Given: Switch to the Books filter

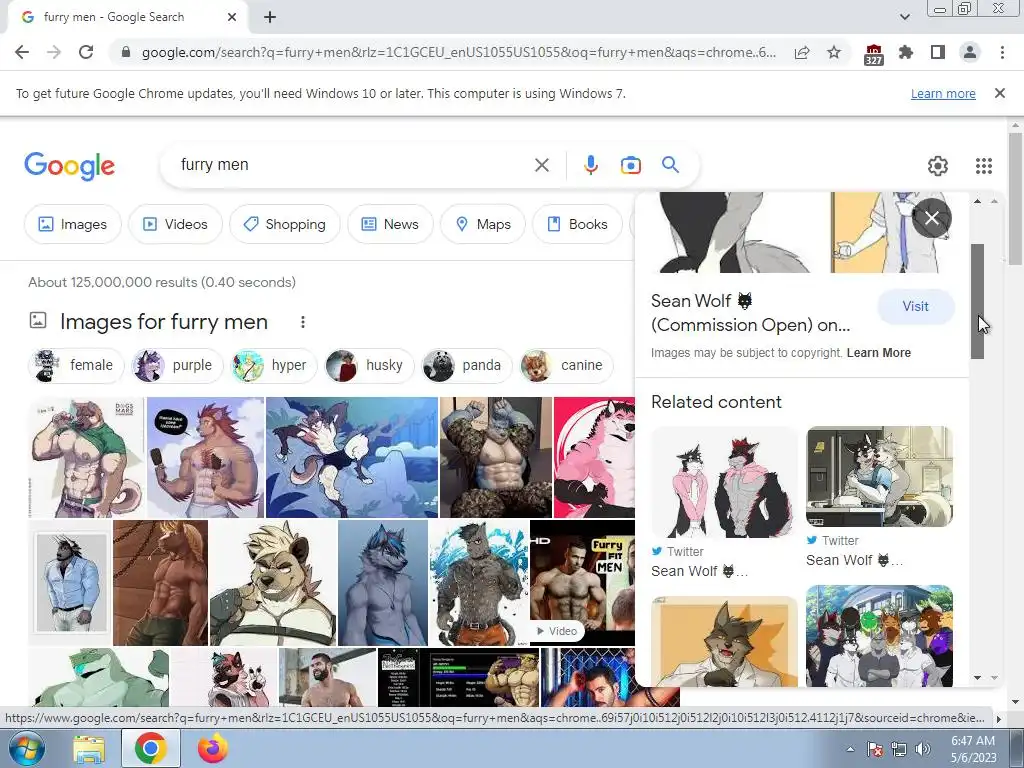Looking at the screenshot, I should click(x=577, y=224).
